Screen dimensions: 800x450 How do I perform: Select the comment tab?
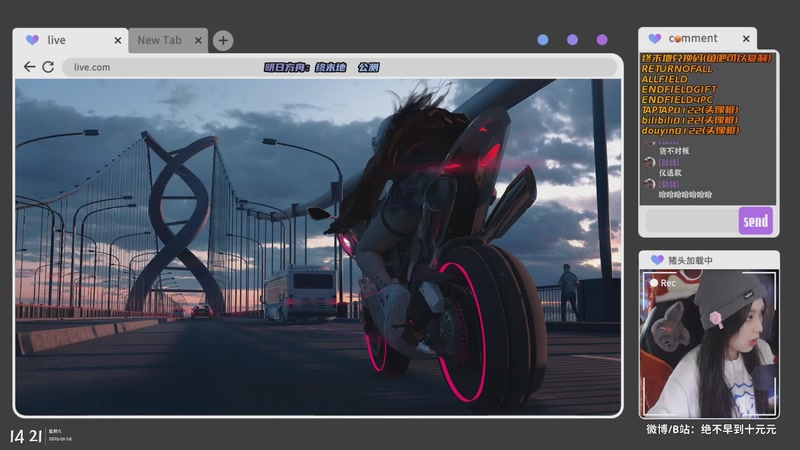point(697,39)
